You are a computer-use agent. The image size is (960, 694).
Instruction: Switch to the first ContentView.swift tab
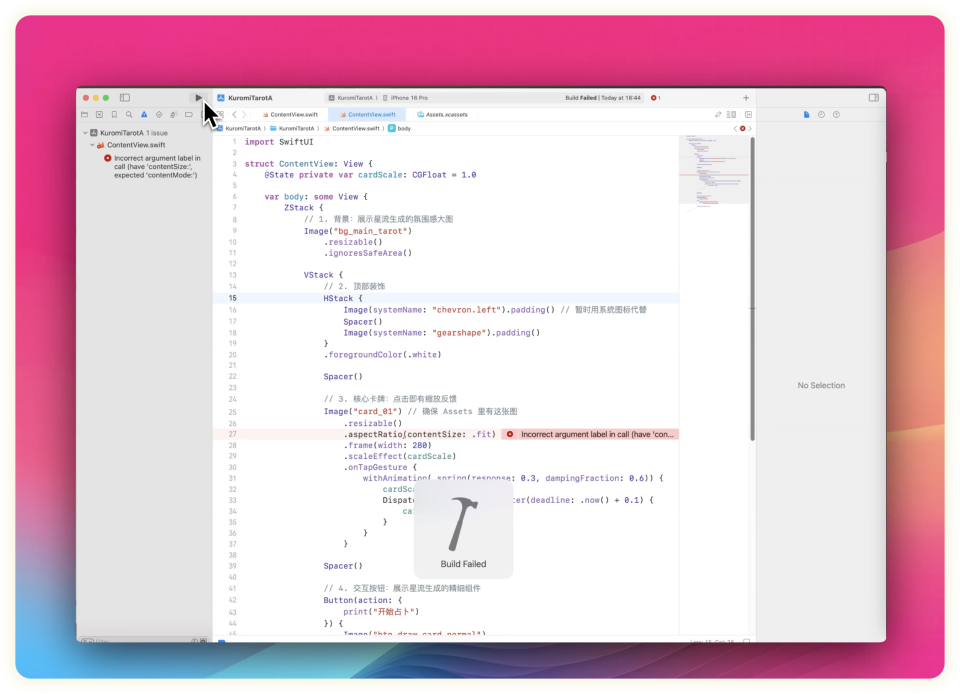pyautogui.click(x=290, y=115)
